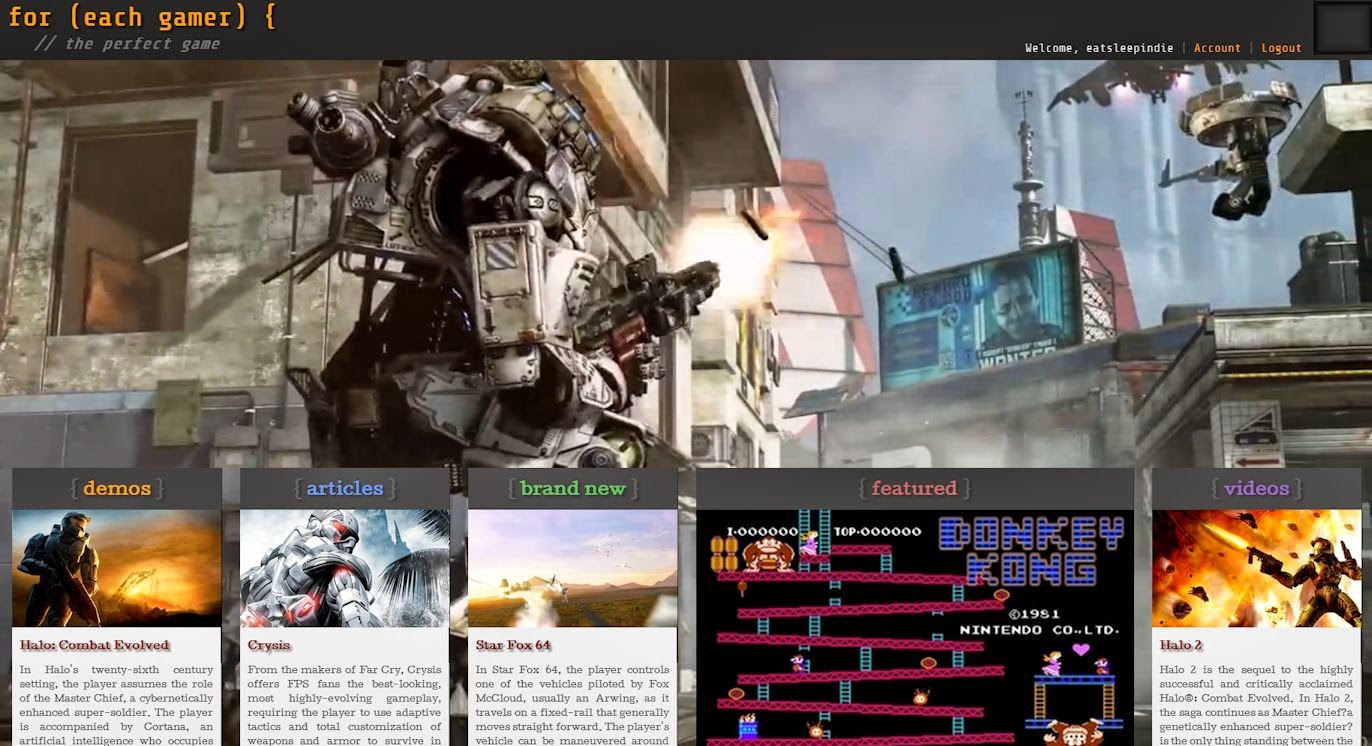Click the Titanfall mech banner image
The height and width of the screenshot is (746, 1372).
click(x=686, y=264)
